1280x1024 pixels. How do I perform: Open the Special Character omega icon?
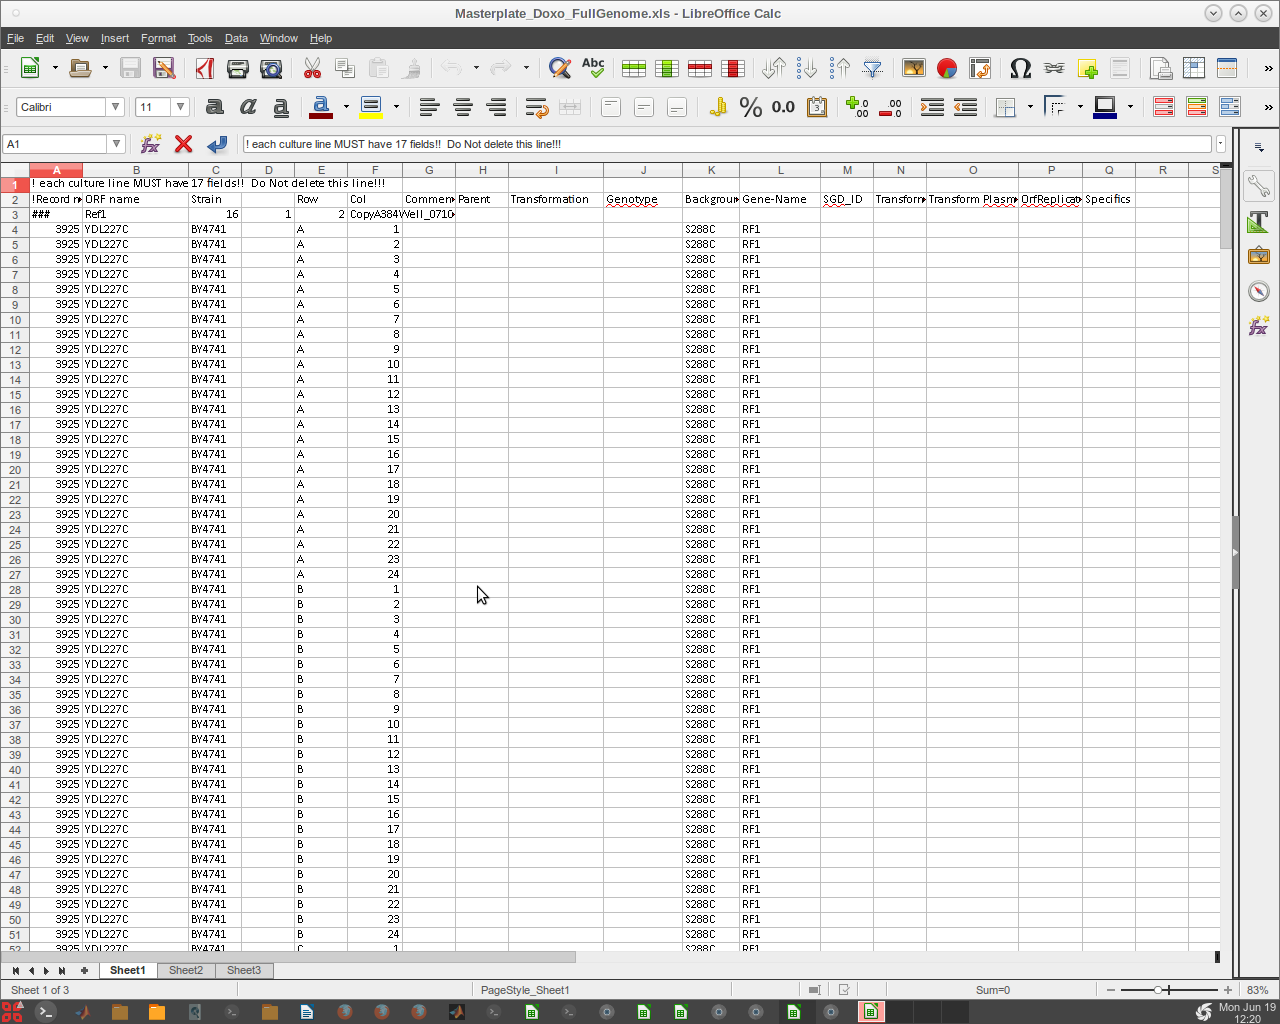pyautogui.click(x=1020, y=68)
